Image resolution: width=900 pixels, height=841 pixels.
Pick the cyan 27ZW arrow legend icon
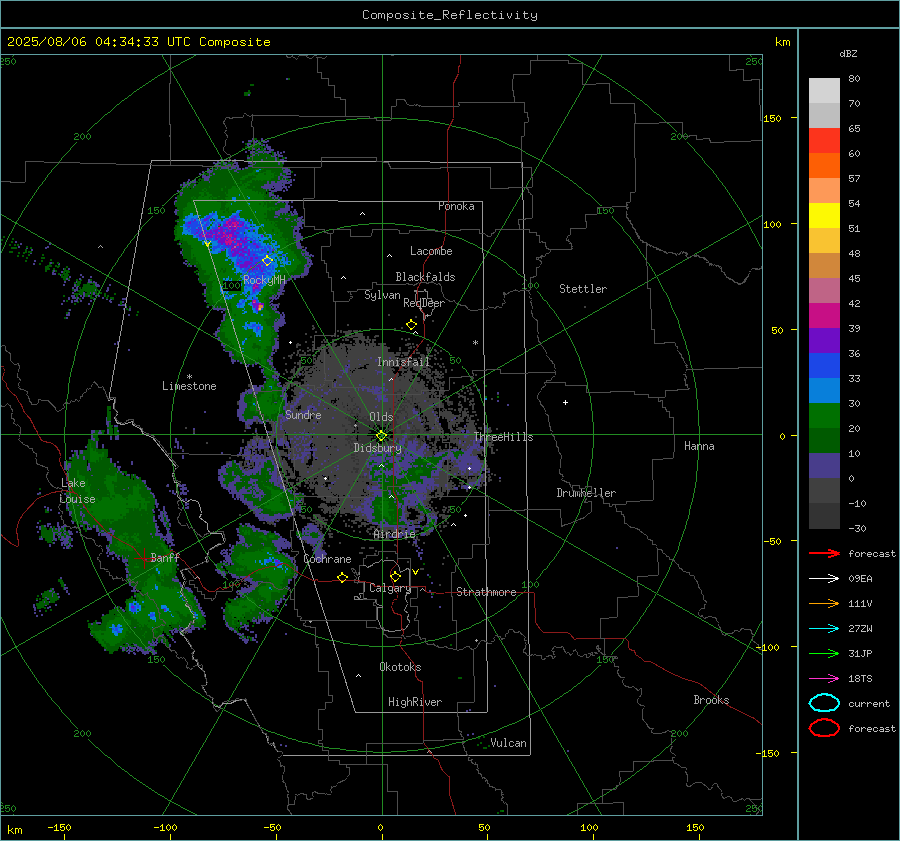point(824,629)
